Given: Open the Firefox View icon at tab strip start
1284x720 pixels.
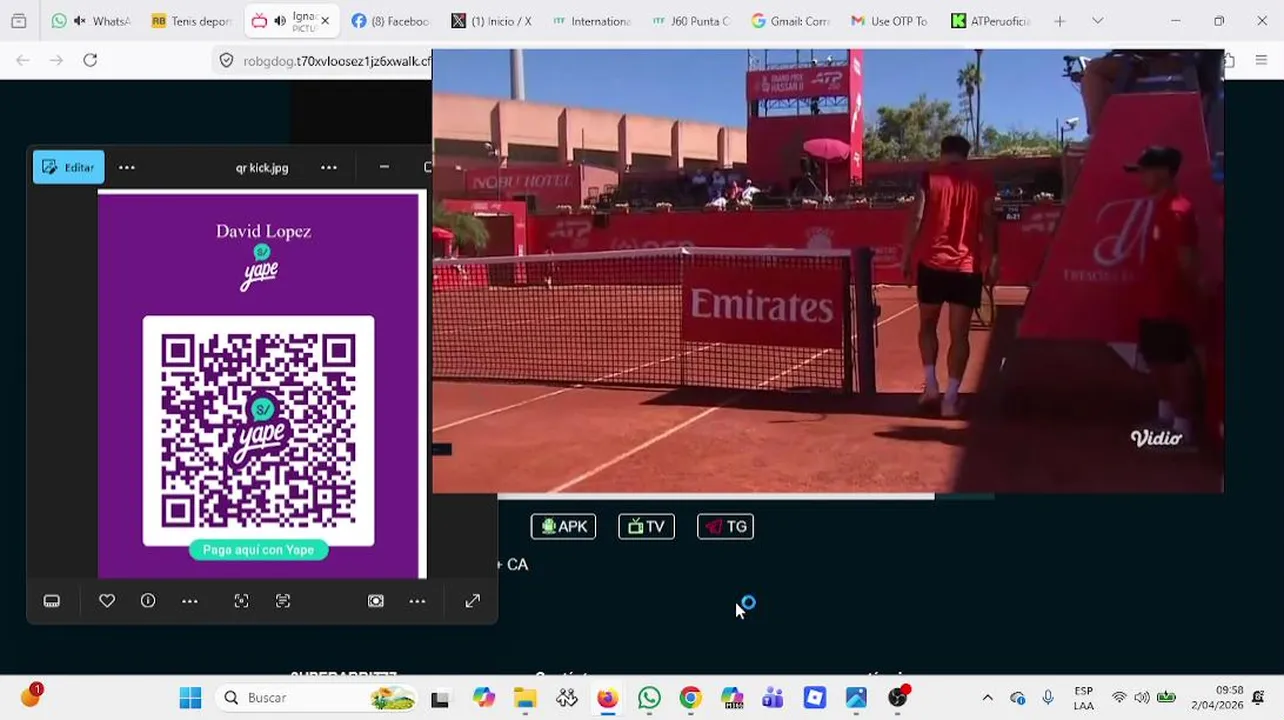Looking at the screenshot, I should point(18,21).
